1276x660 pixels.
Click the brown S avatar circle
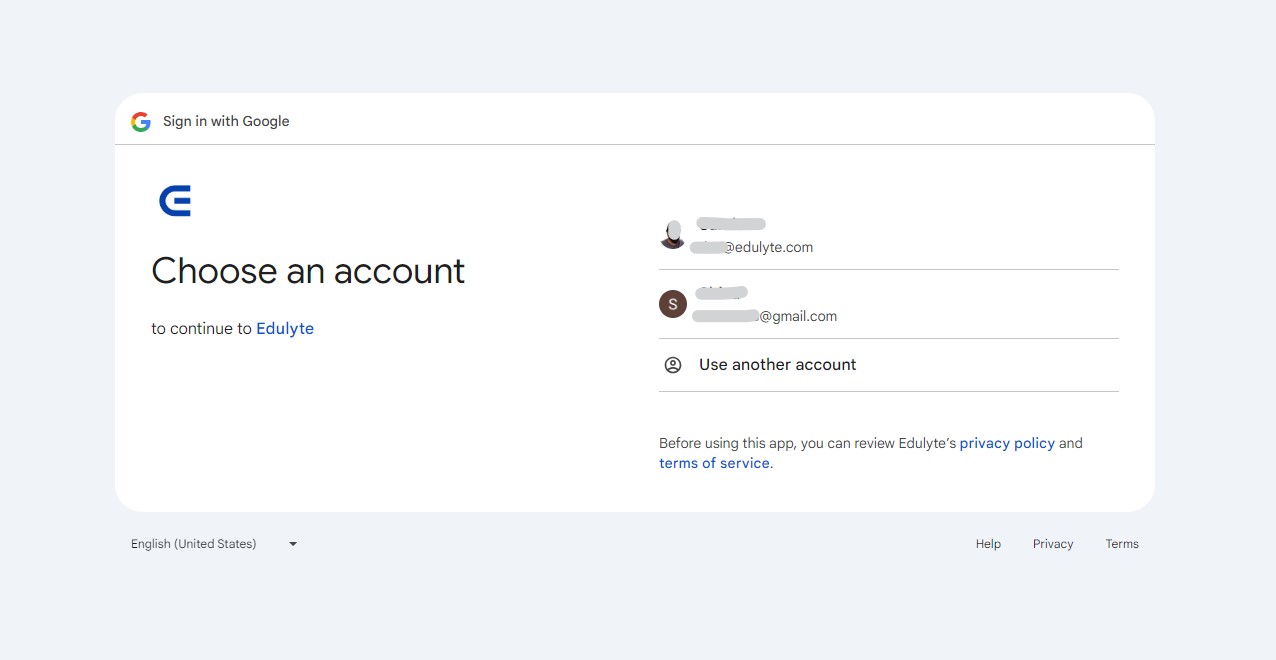click(x=673, y=304)
